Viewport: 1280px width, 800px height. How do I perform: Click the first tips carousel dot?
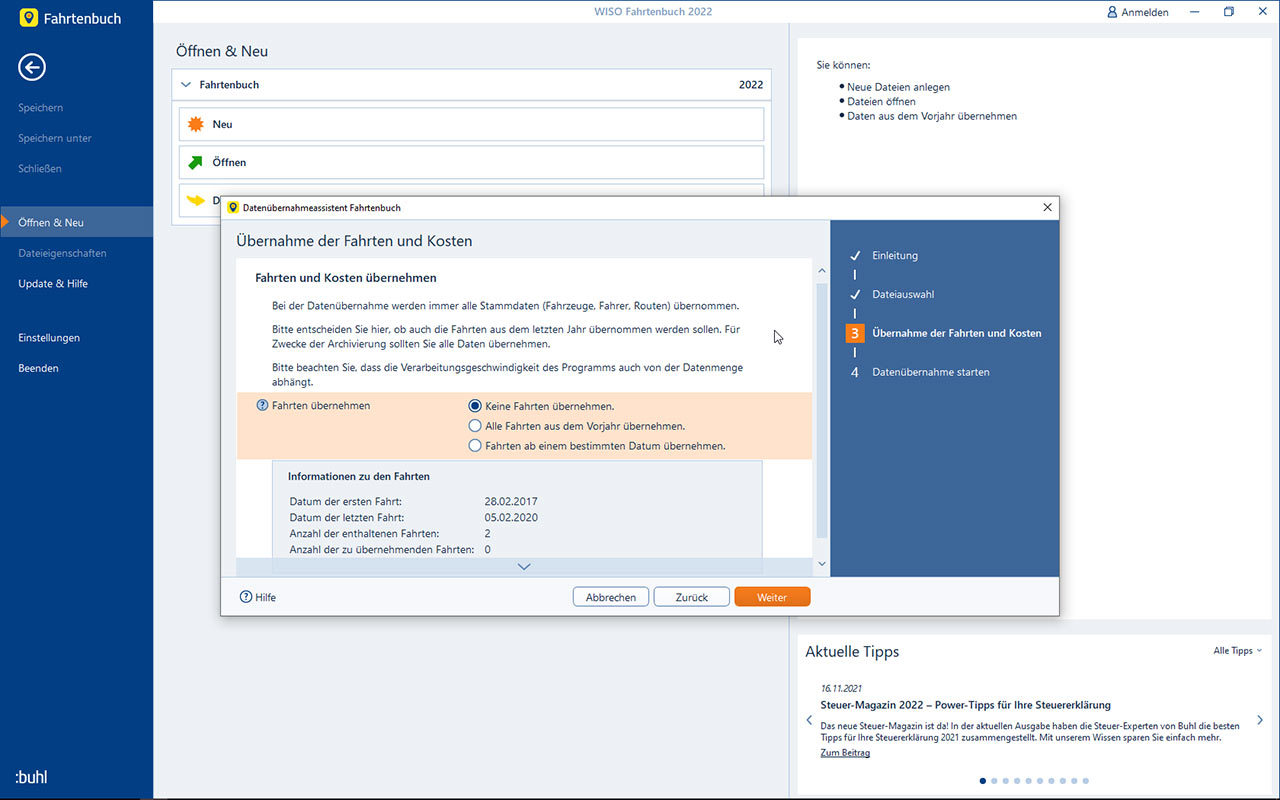983,781
